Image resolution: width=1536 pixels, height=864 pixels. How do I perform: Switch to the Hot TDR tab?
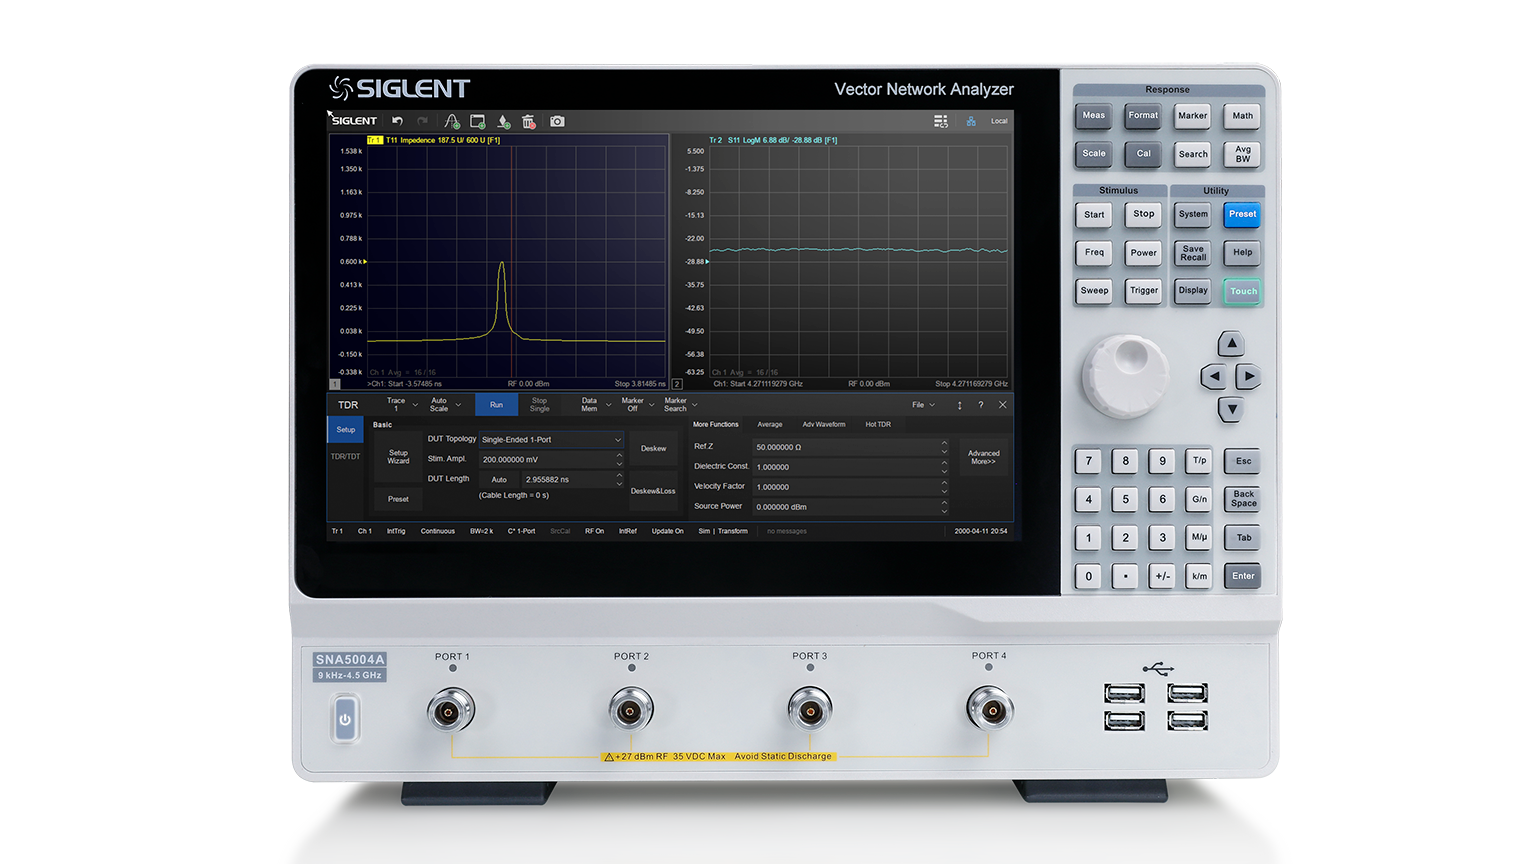click(877, 424)
